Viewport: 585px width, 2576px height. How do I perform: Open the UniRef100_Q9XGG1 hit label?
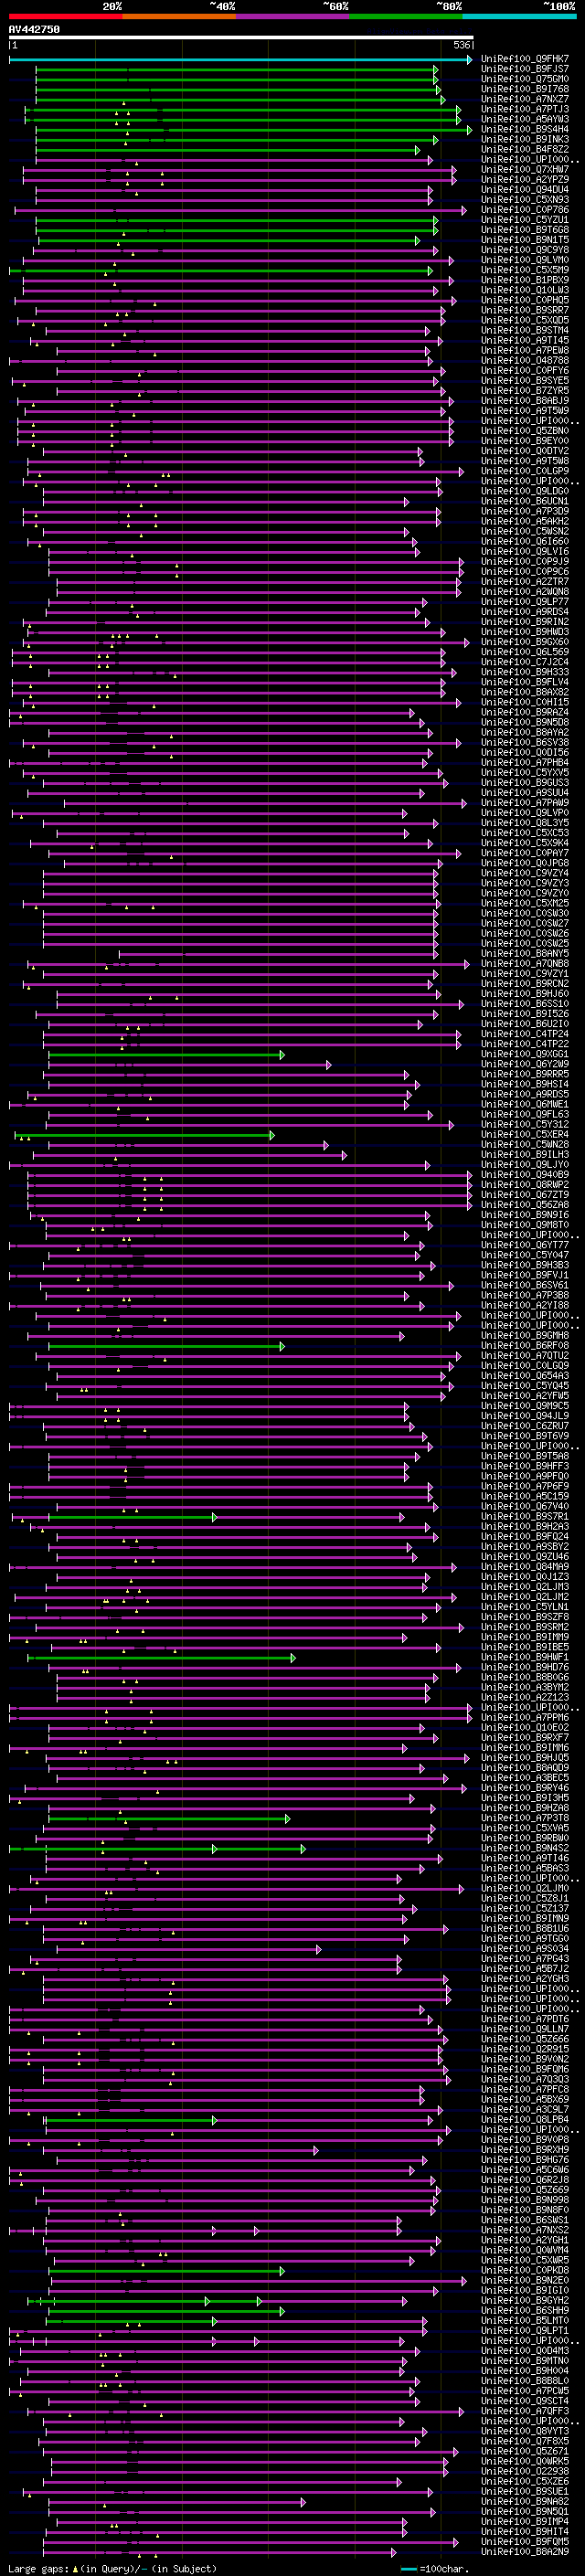525,1055
